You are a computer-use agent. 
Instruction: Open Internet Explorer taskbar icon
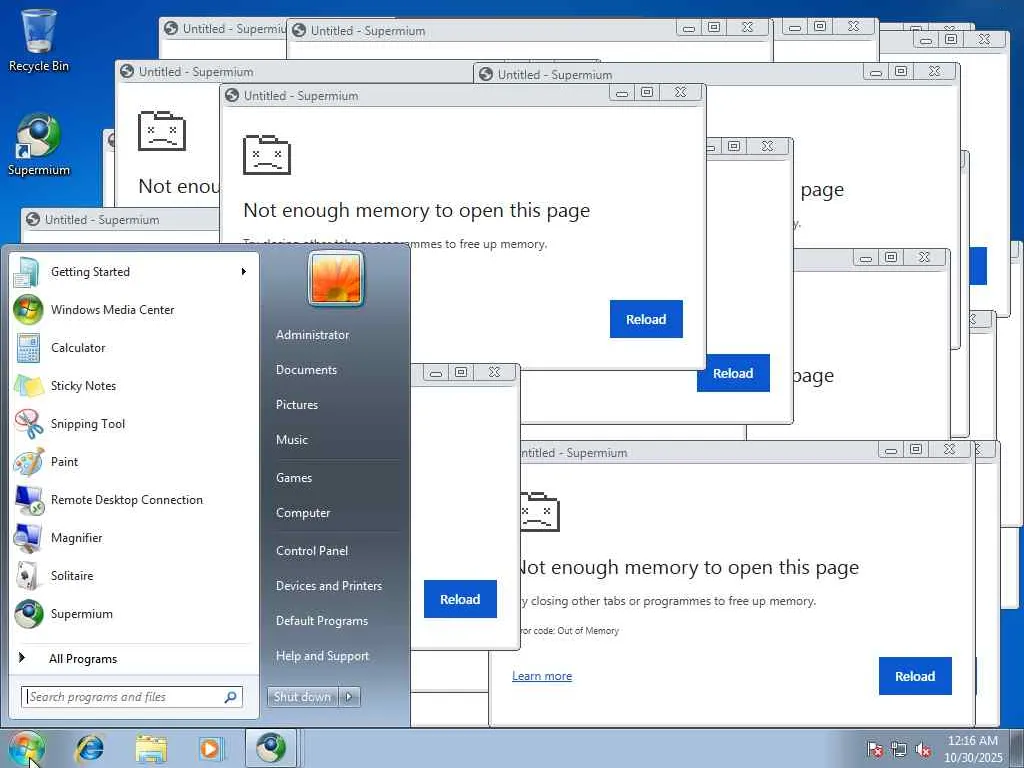89,748
